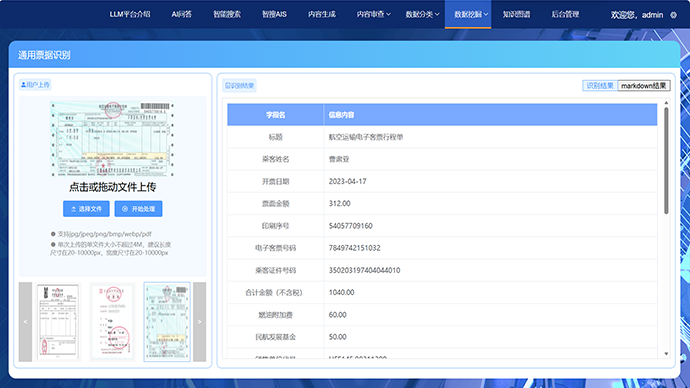690x388 pixels.
Task: Click the 点击或拖动文件上传 upload area text
Action: point(113,187)
